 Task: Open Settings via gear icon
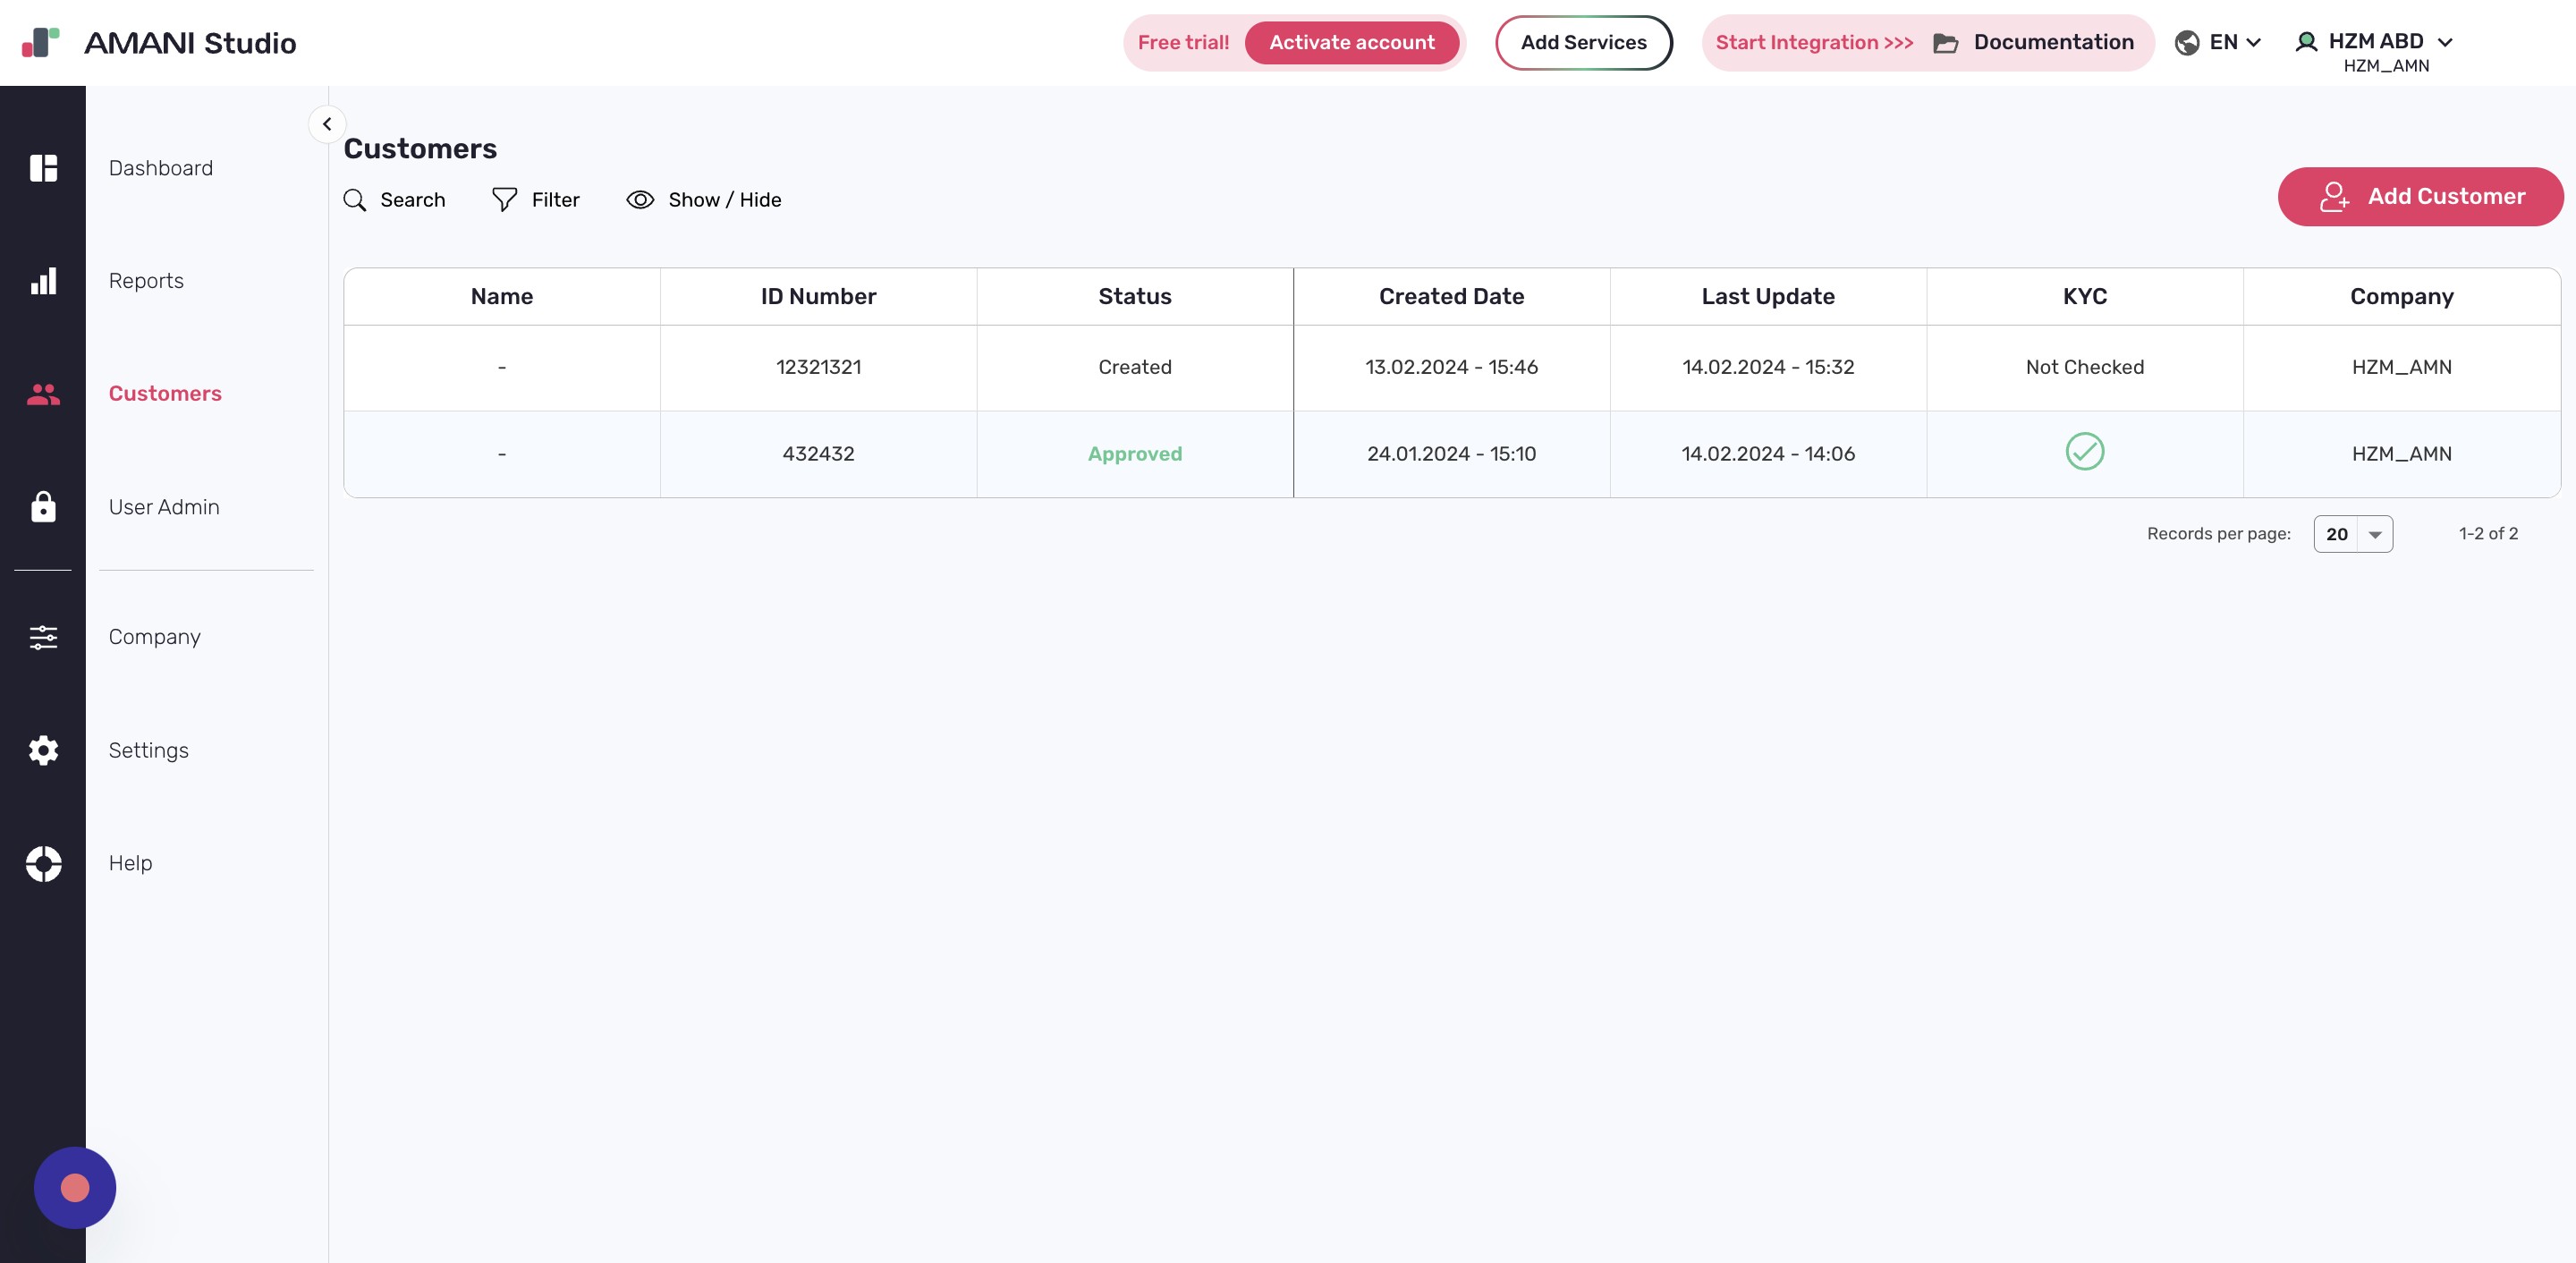click(x=43, y=750)
